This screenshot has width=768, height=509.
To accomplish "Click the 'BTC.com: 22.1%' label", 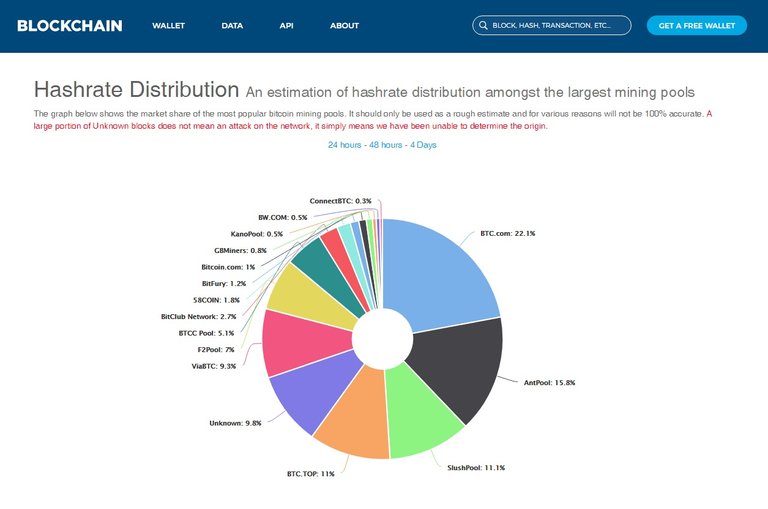I will tap(507, 234).
